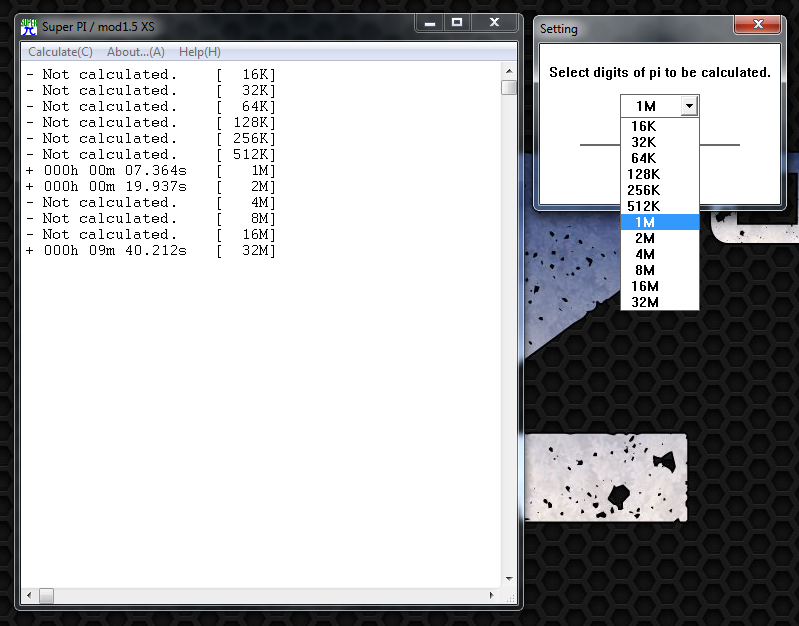The height and width of the screenshot is (626, 799).
Task: Click the 32K Not calculated row
Action: 151,90
